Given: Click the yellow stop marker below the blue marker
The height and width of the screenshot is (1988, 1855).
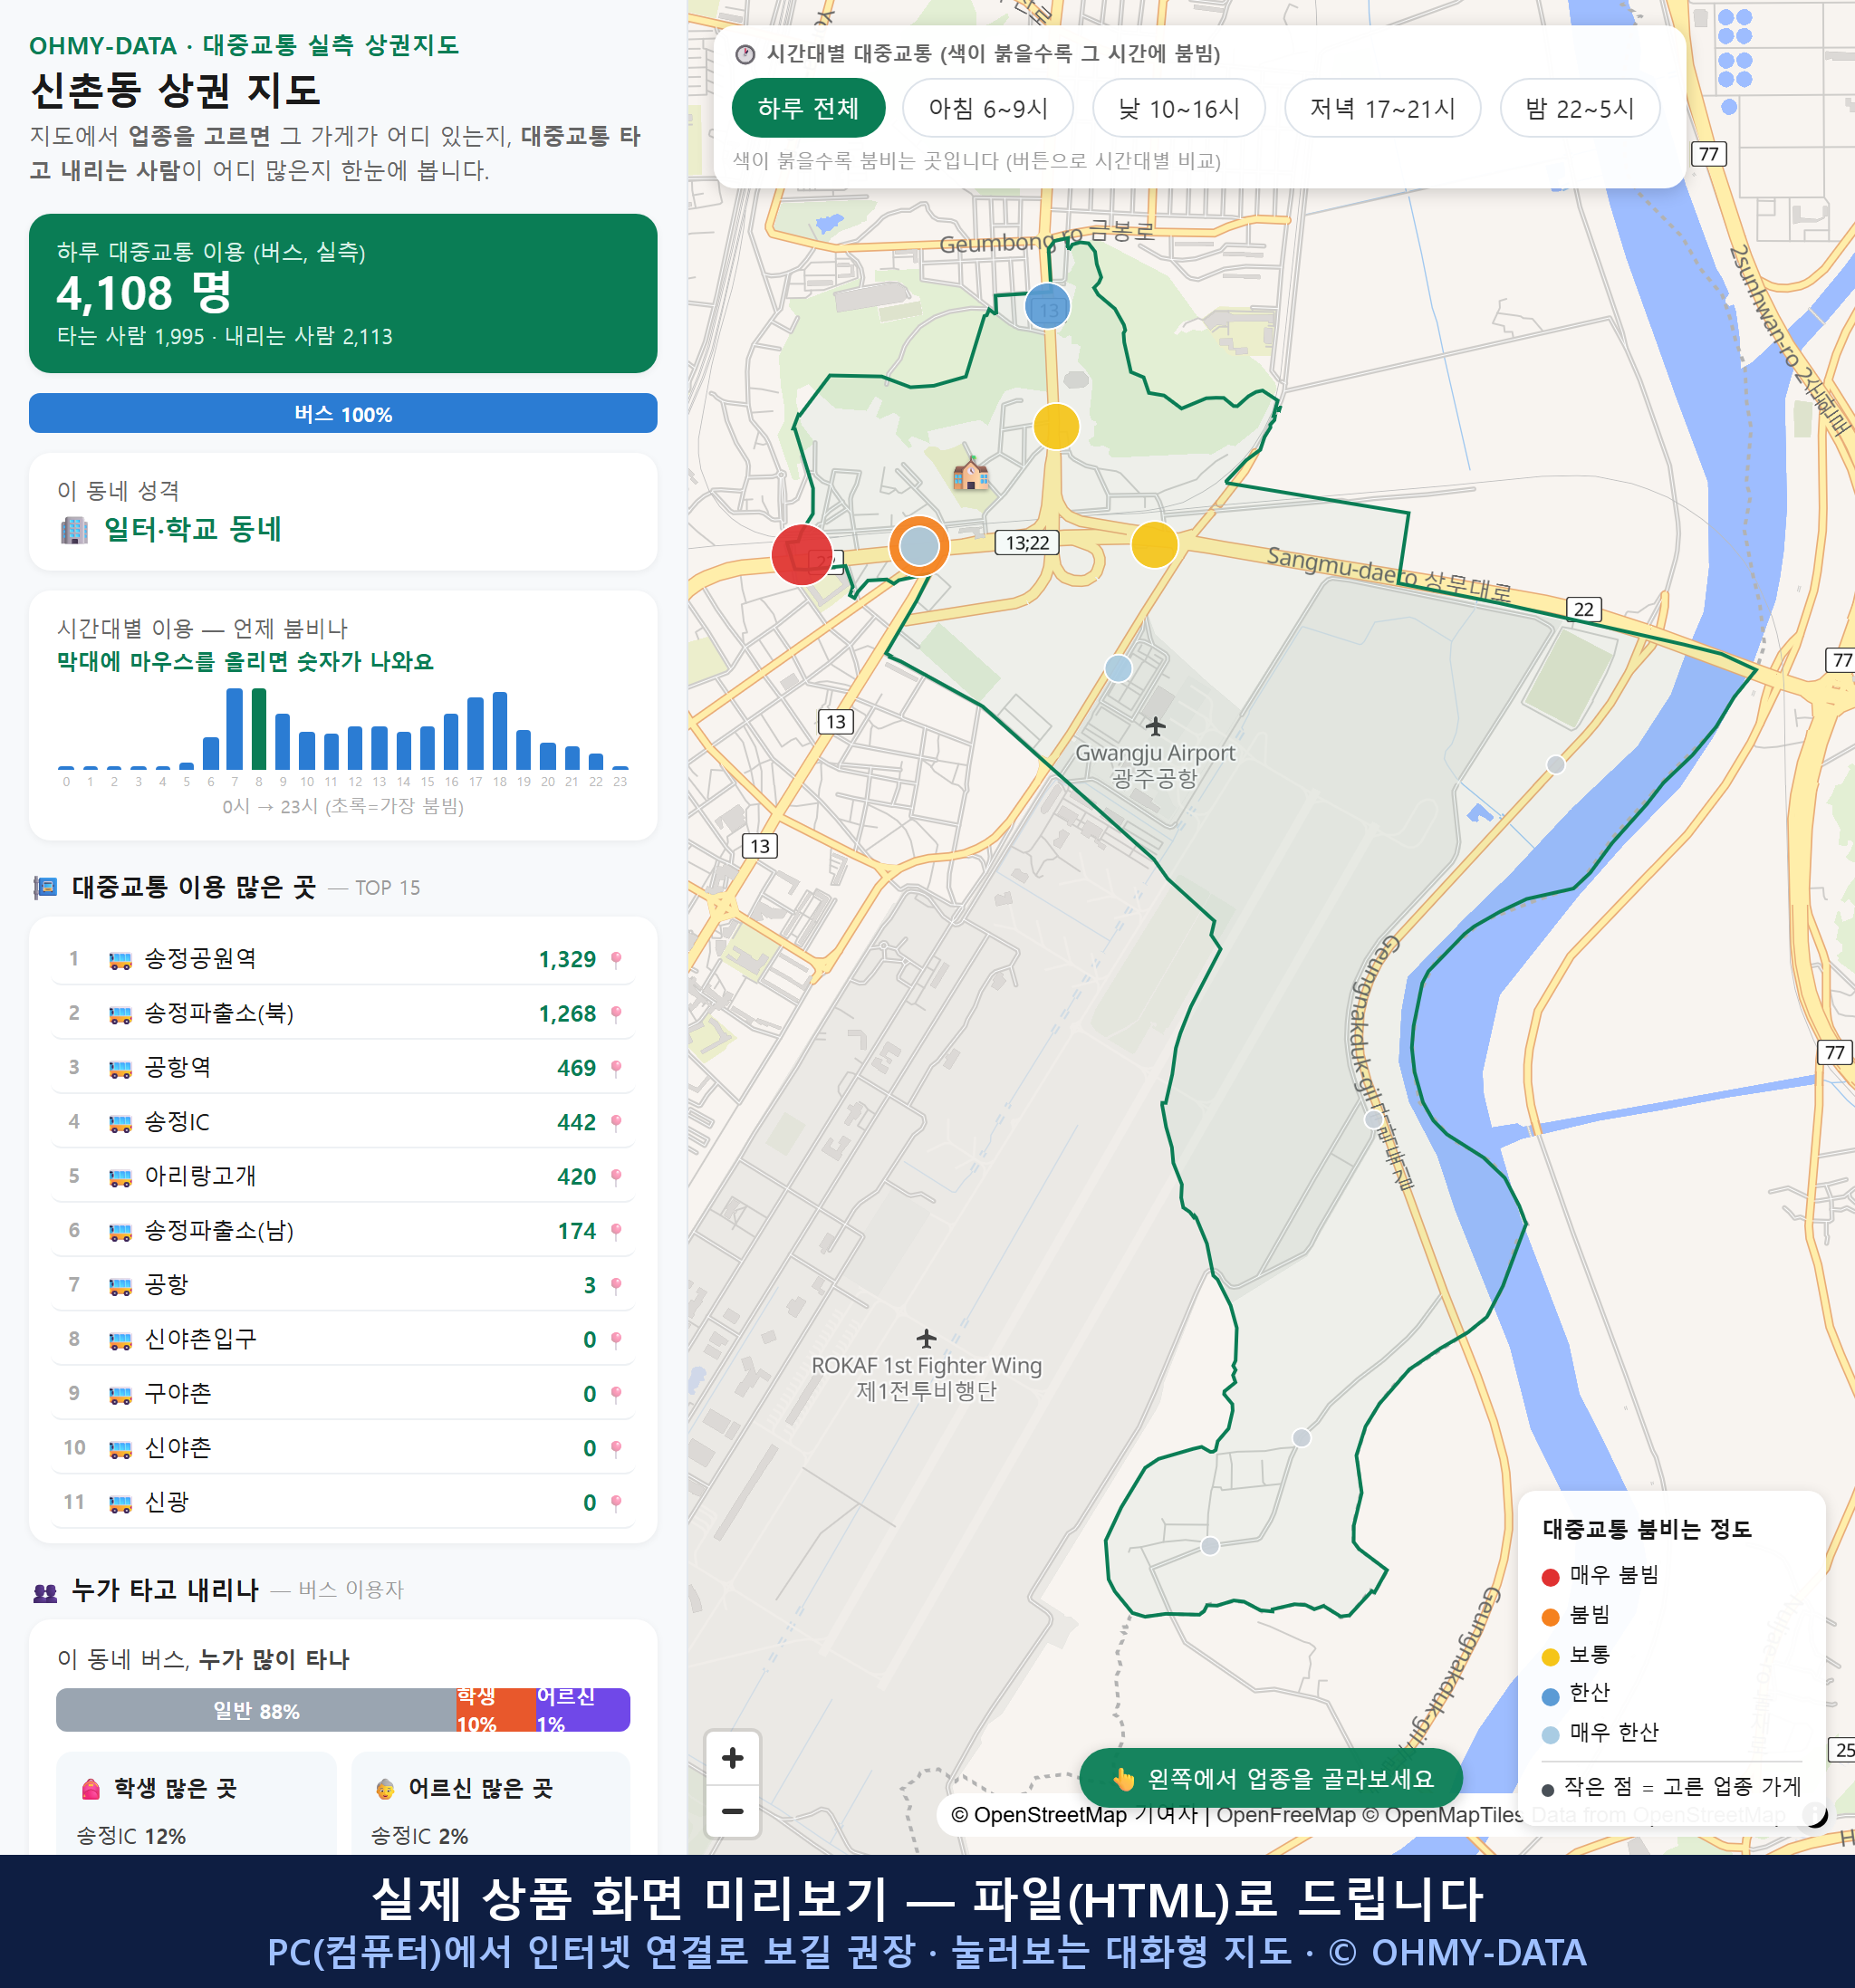Looking at the screenshot, I should [x=1056, y=427].
